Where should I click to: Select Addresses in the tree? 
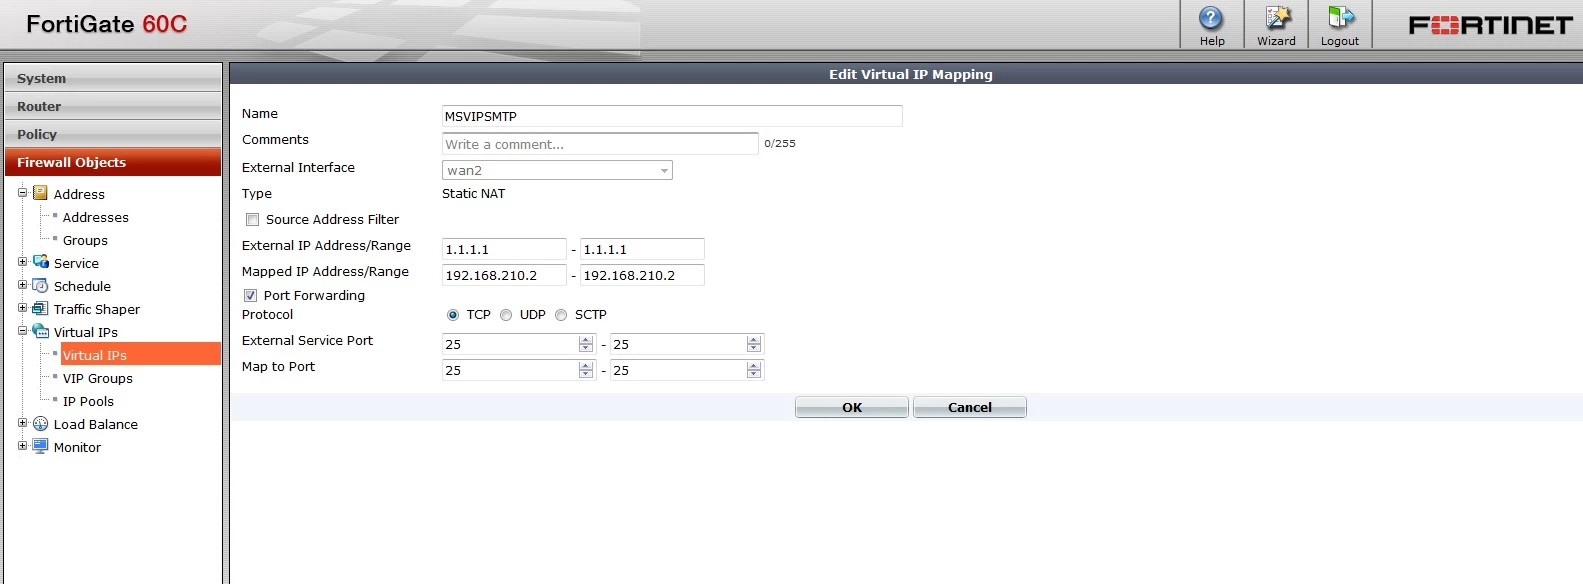pyautogui.click(x=96, y=217)
